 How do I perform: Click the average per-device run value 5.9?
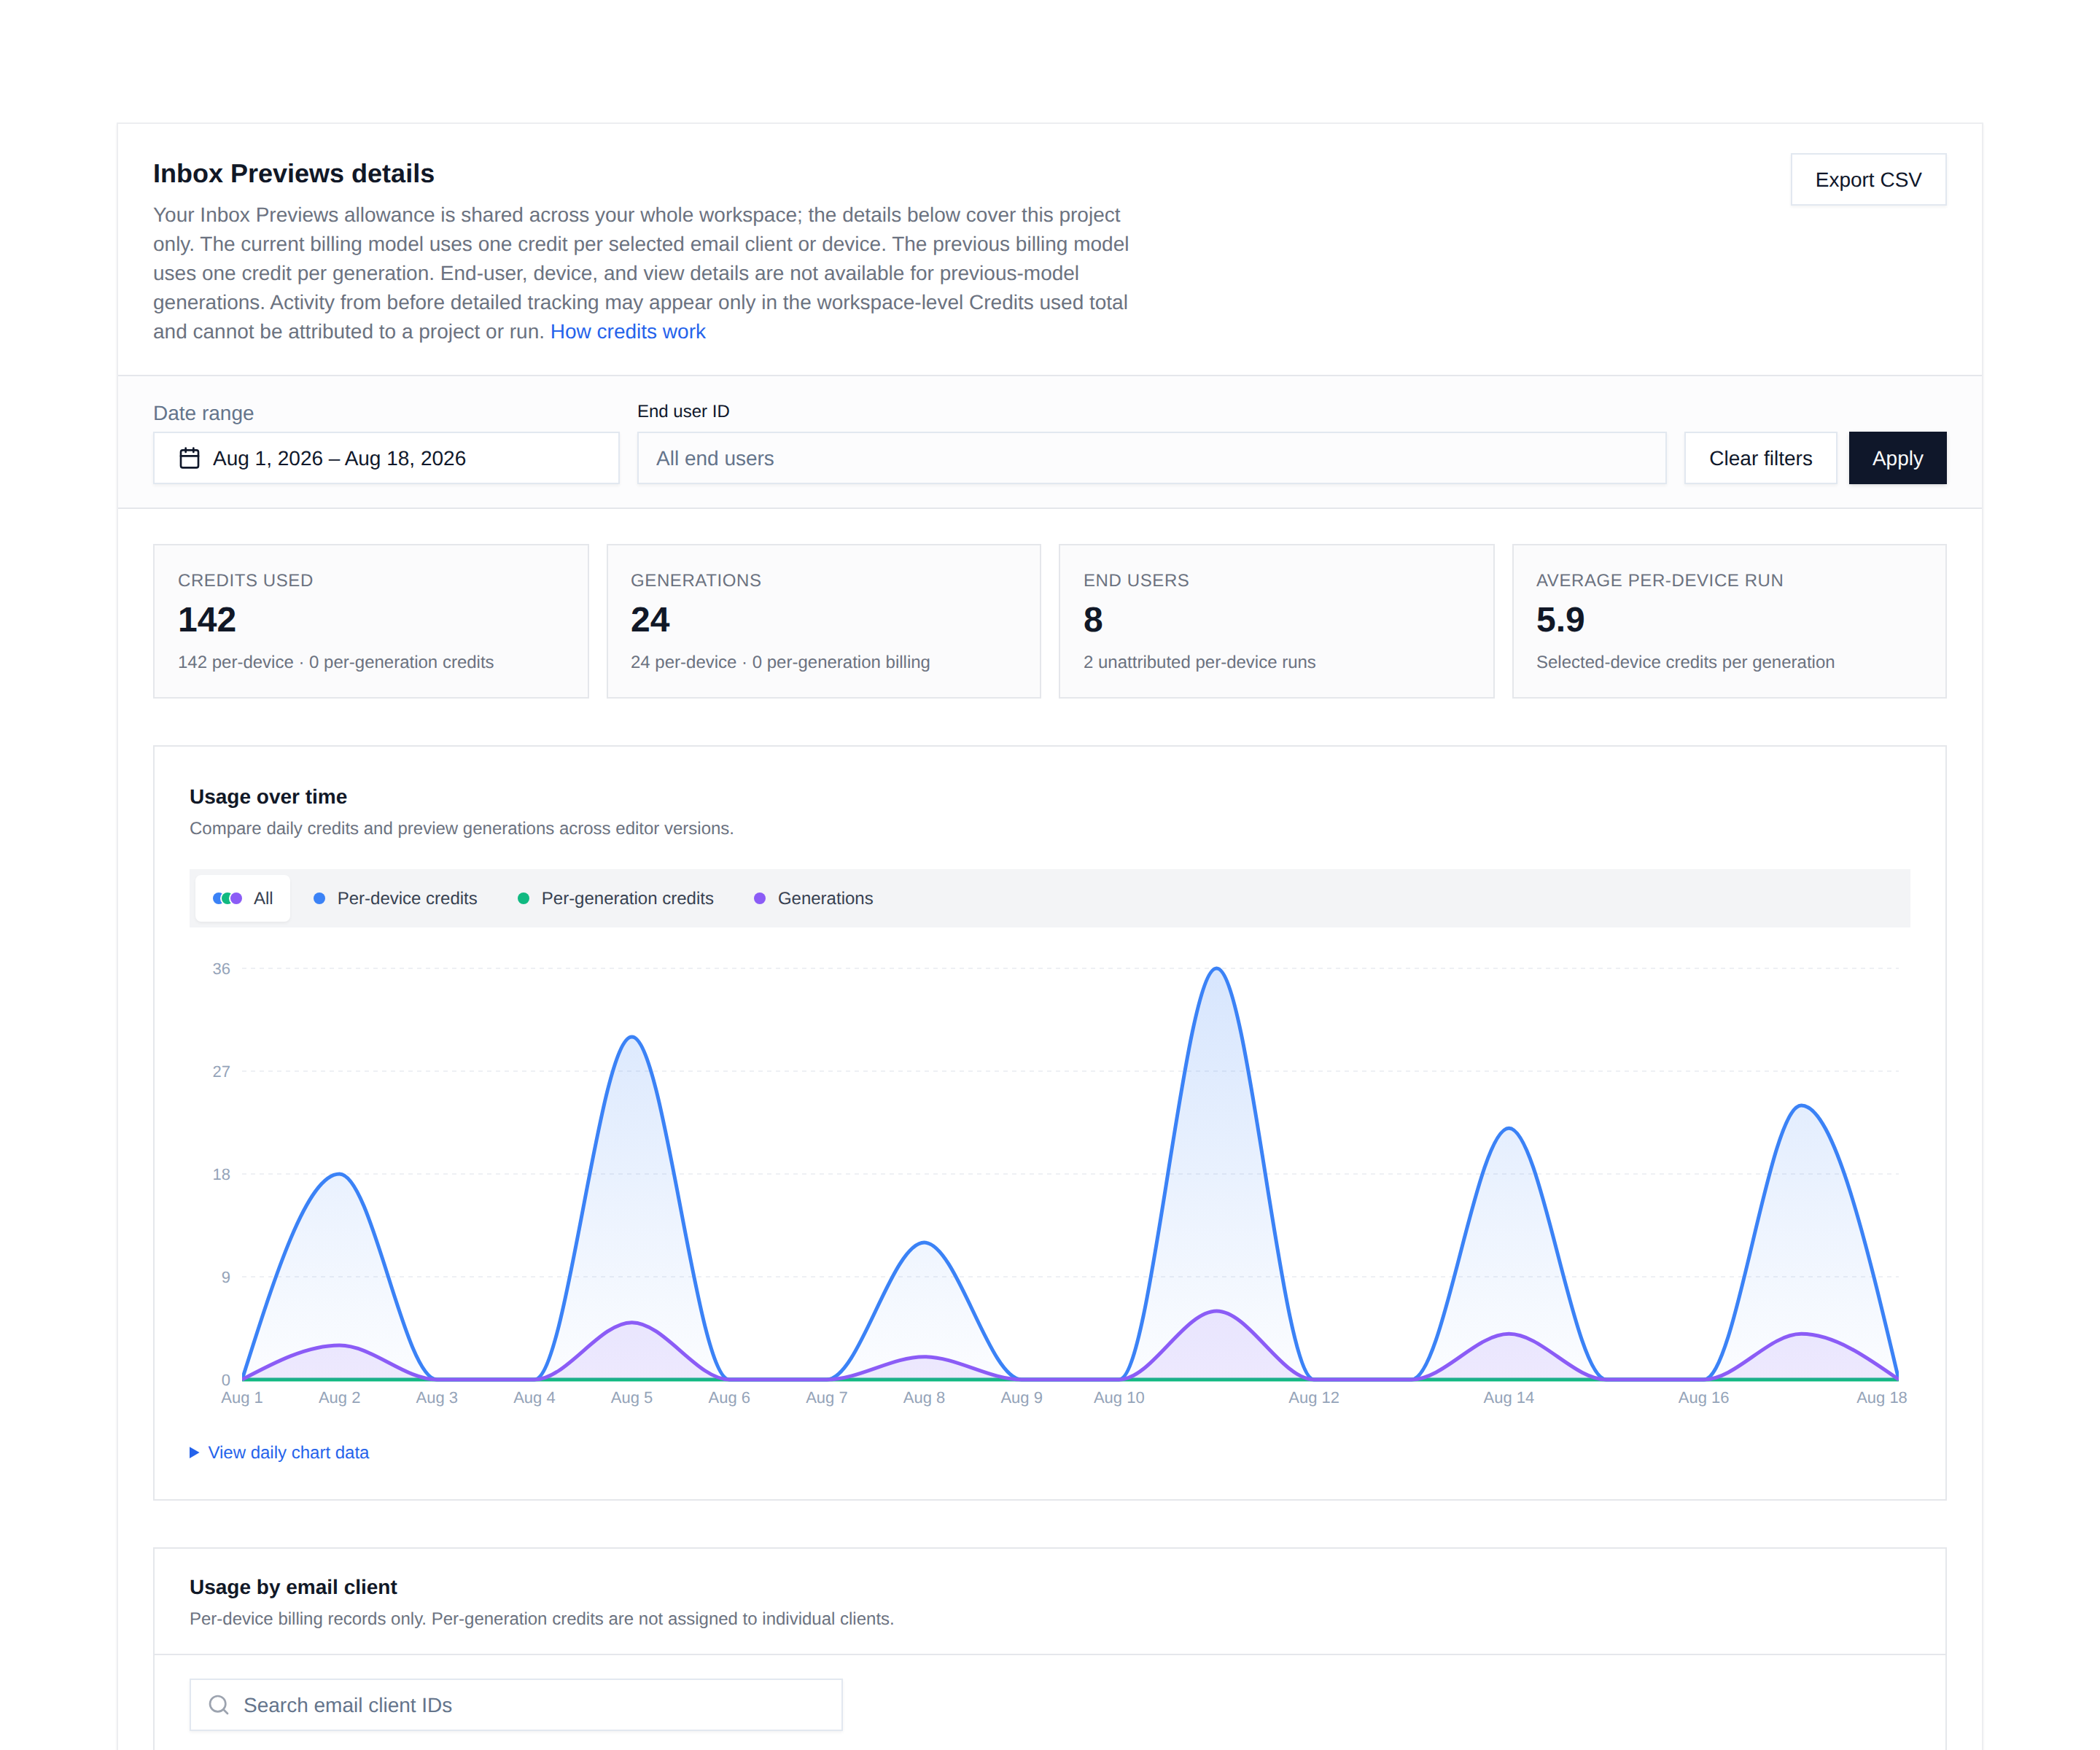(x=1560, y=620)
